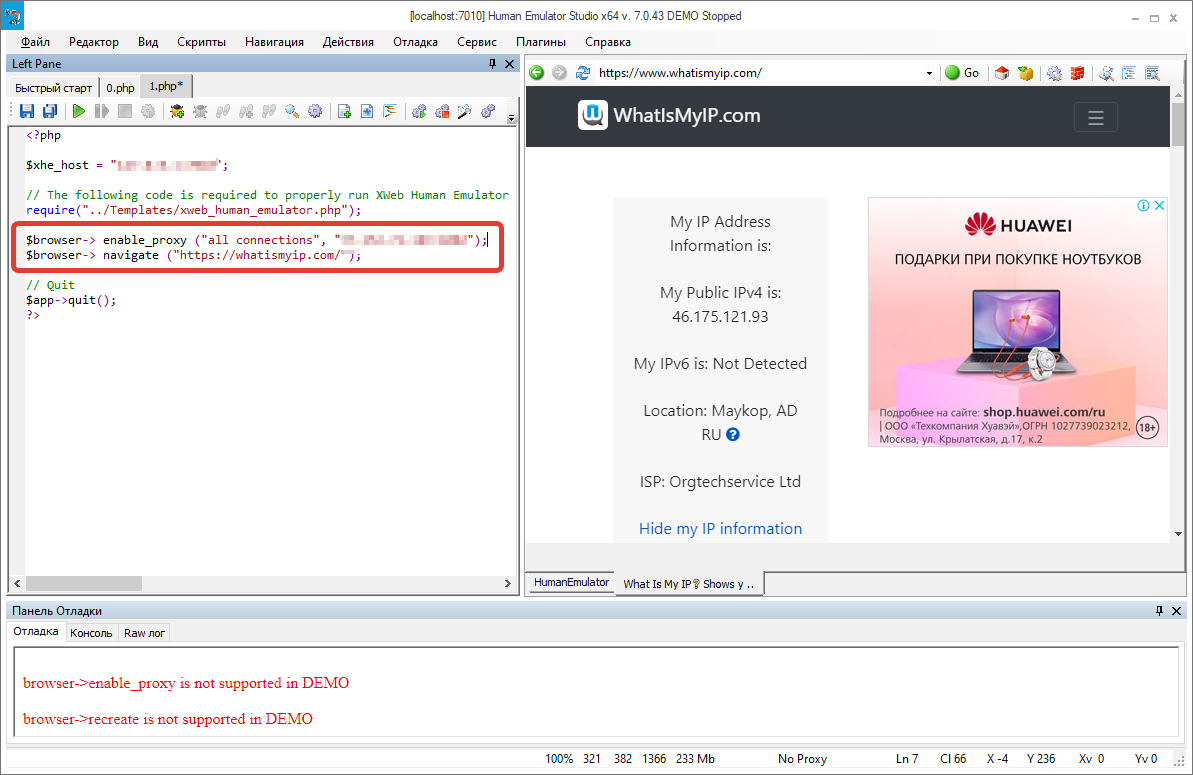Open the Справка menu
The height and width of the screenshot is (775, 1193).
[608, 42]
